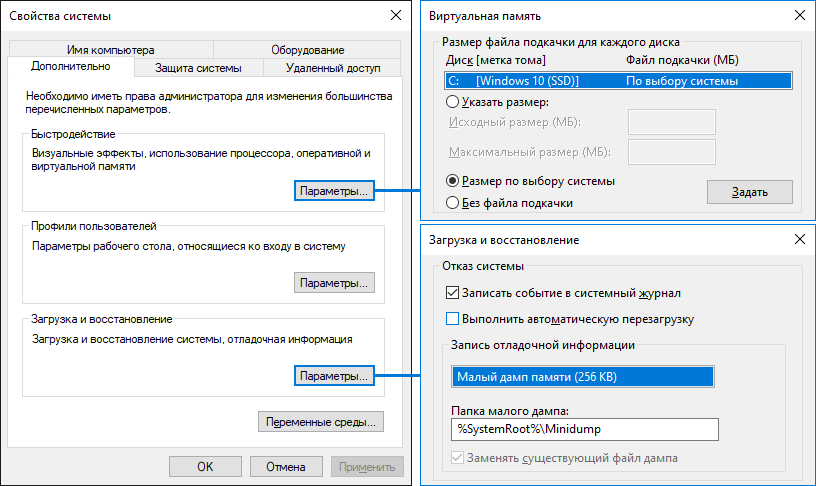Select the Защита системы tab
This screenshot has height=486, width=816.
point(199,68)
